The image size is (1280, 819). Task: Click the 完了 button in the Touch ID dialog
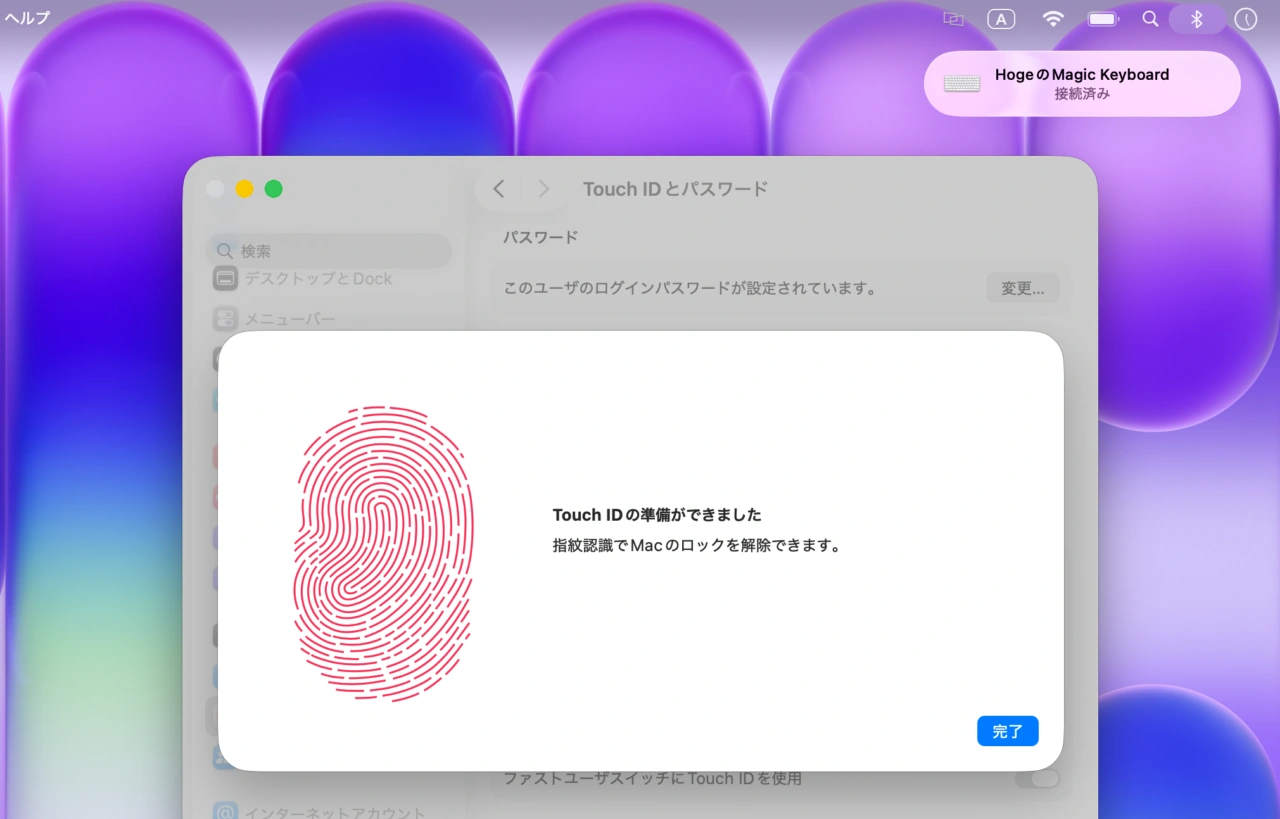pos(1007,731)
